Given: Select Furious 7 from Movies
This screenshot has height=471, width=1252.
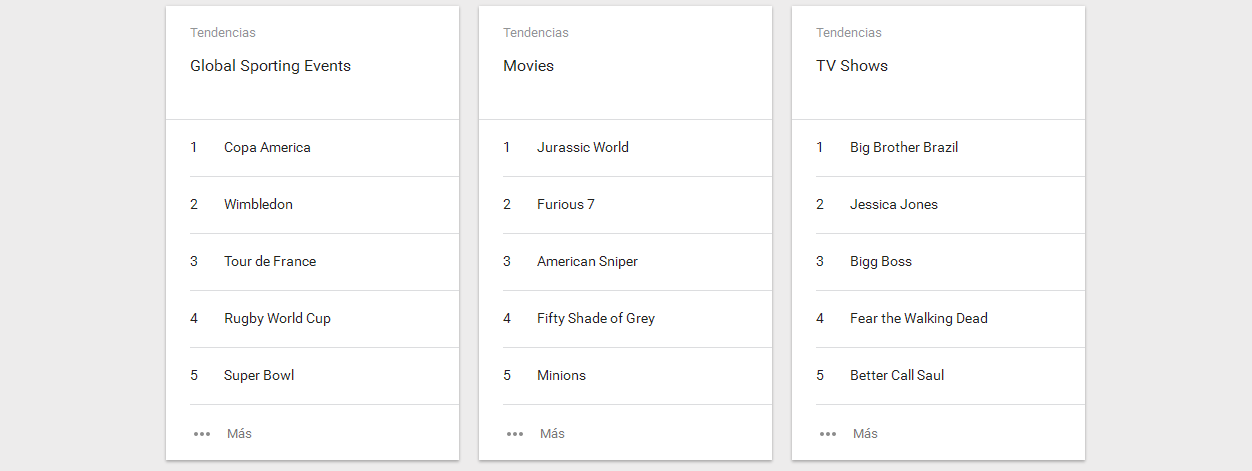Looking at the screenshot, I should click(566, 205).
